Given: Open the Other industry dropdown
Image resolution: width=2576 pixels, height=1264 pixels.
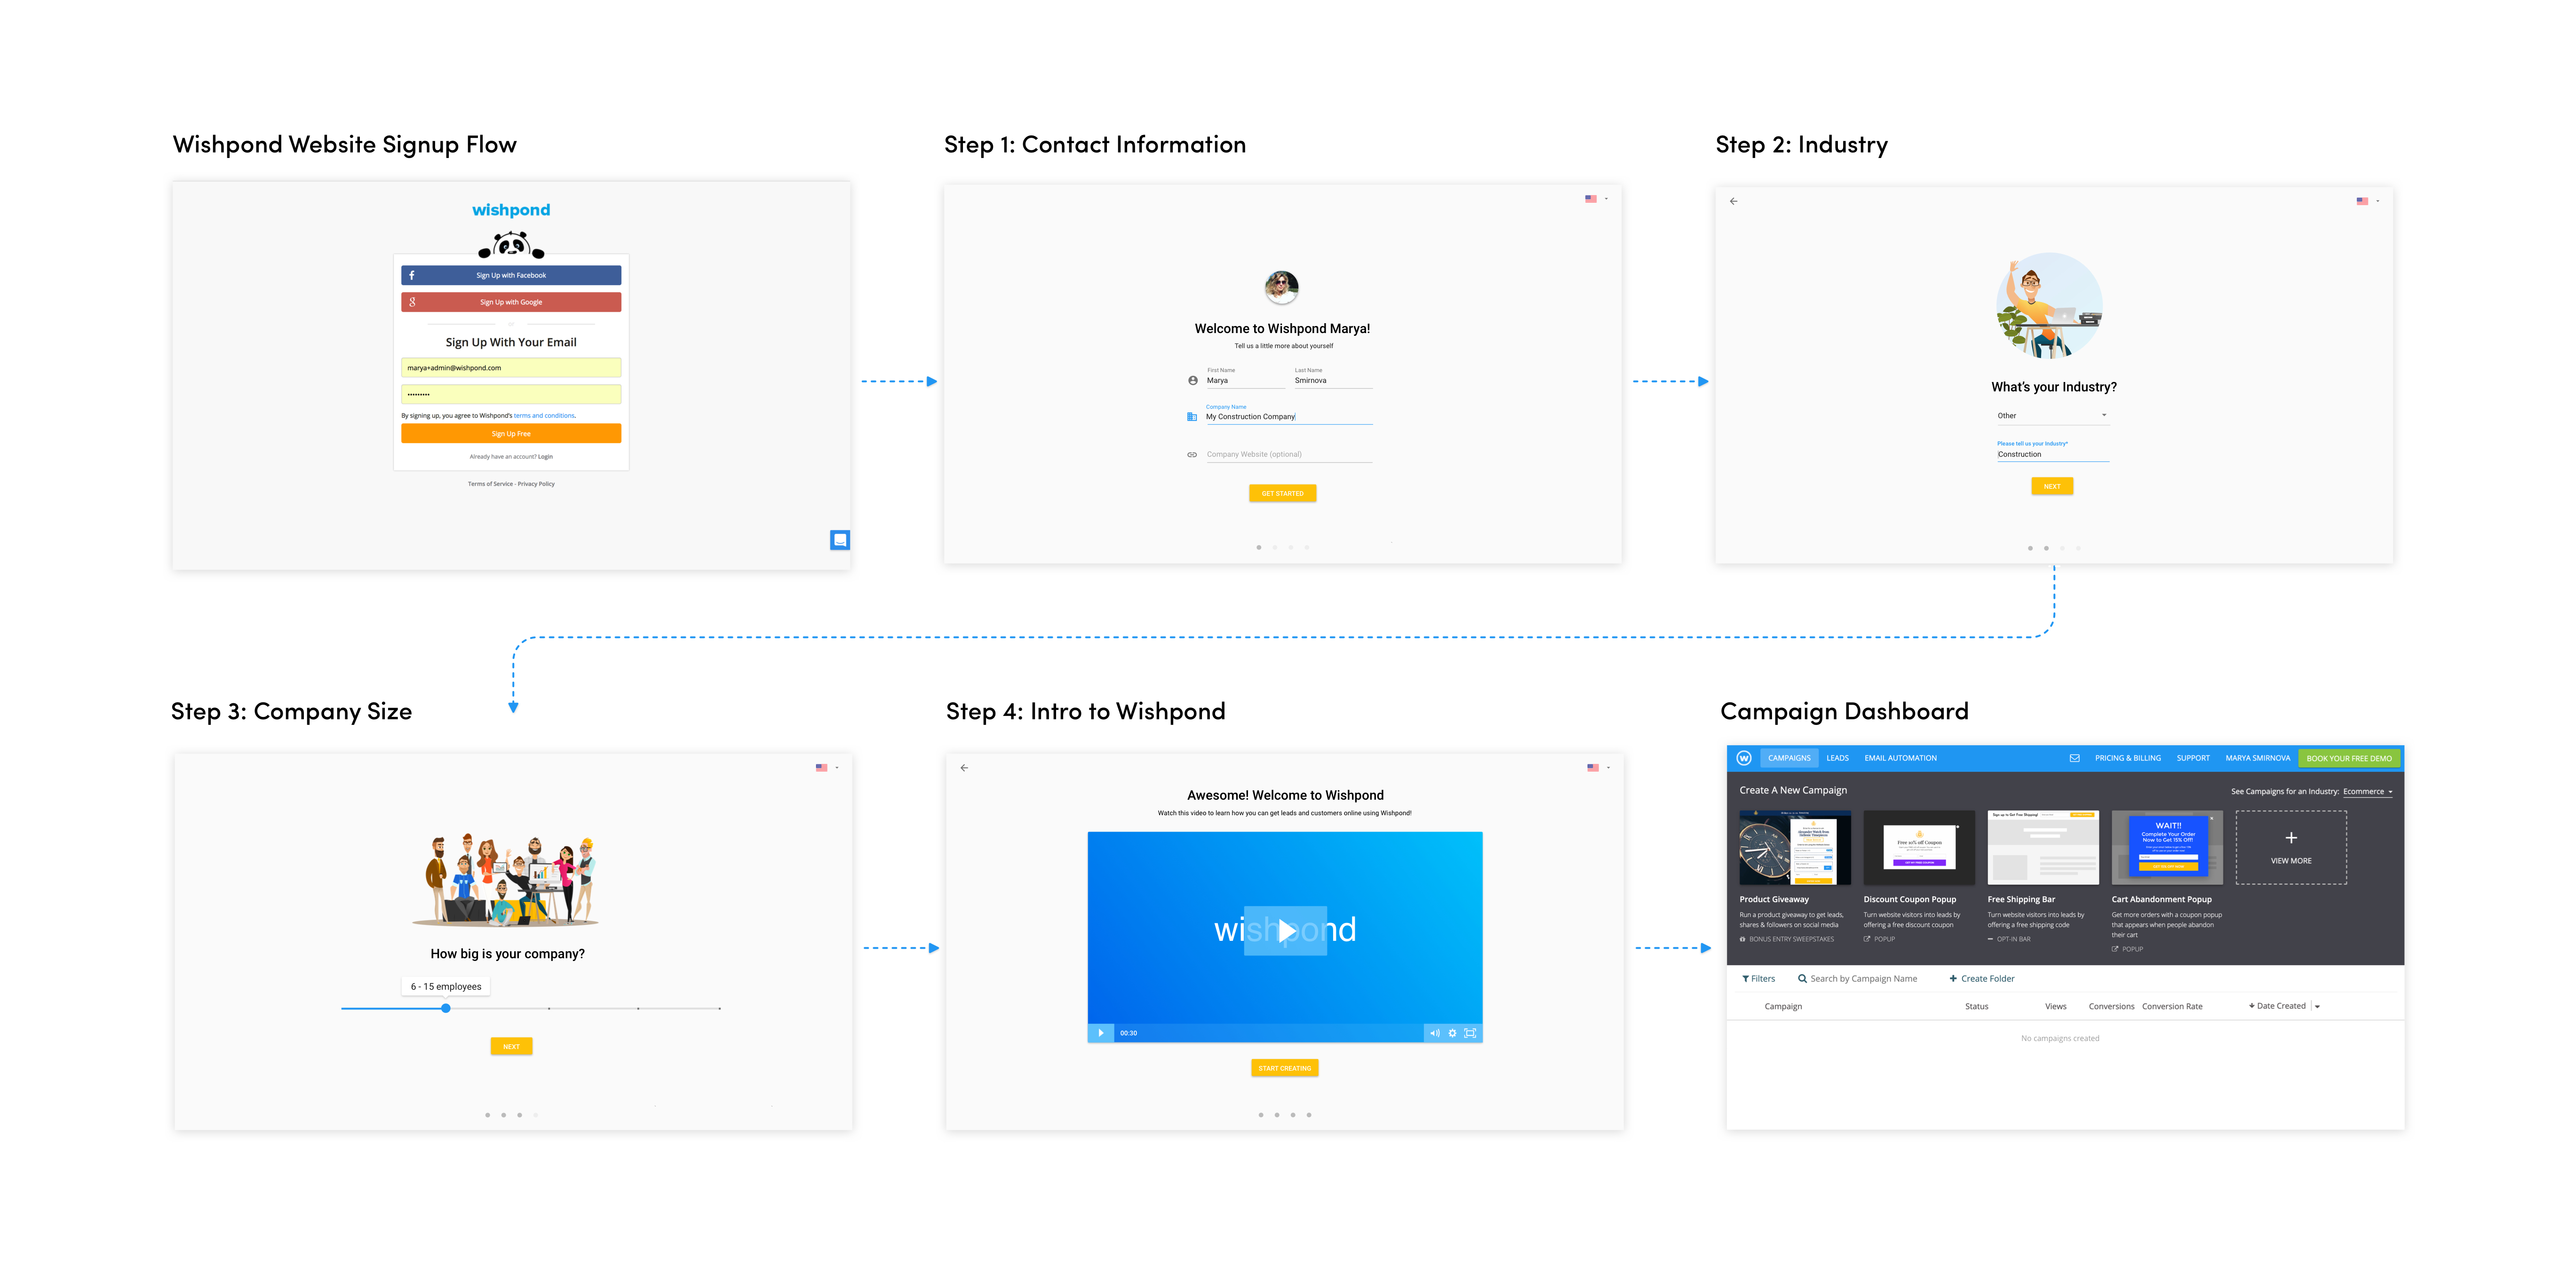Looking at the screenshot, I should pos(2052,416).
